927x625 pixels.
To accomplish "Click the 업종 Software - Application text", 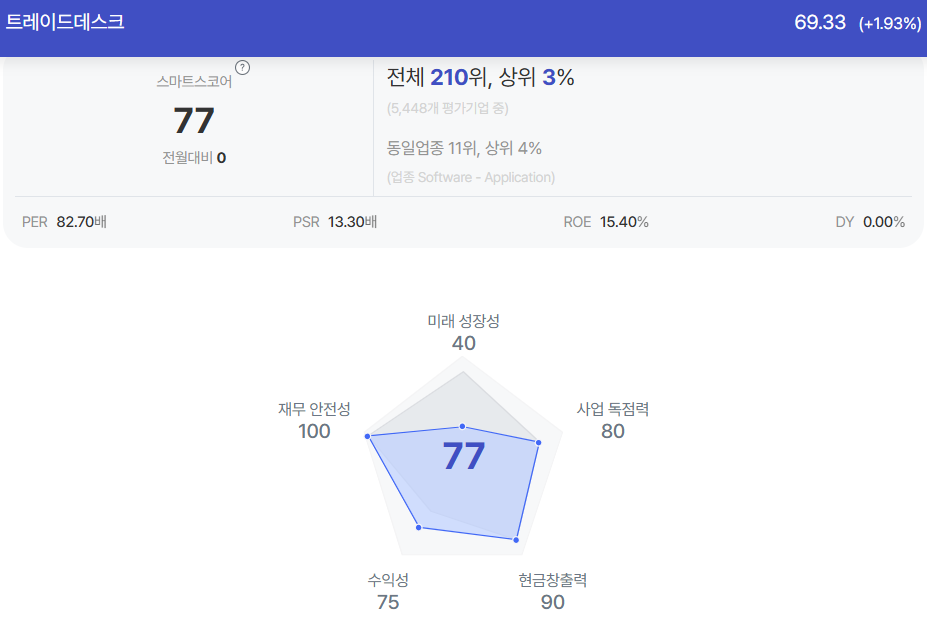I will [x=471, y=177].
